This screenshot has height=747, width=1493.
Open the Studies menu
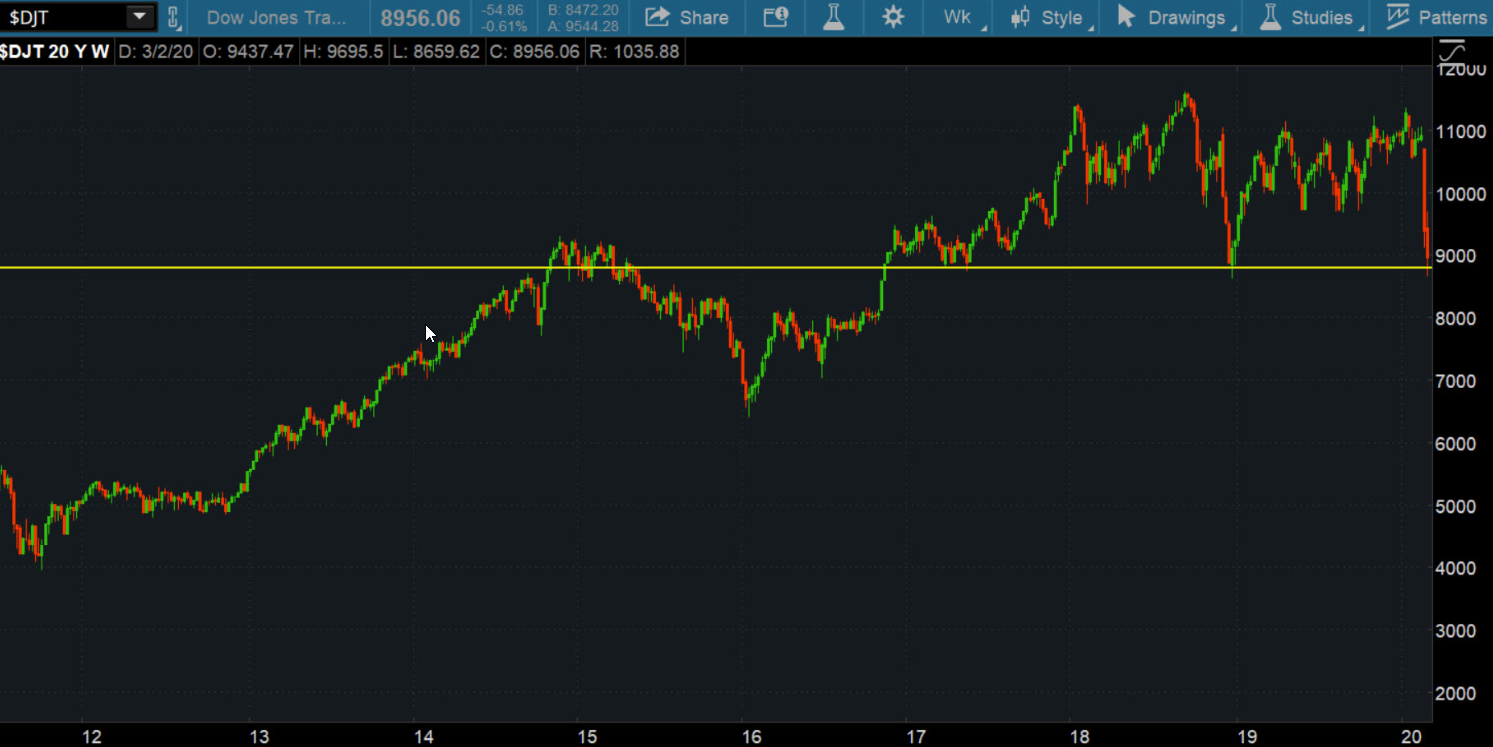(x=1309, y=17)
